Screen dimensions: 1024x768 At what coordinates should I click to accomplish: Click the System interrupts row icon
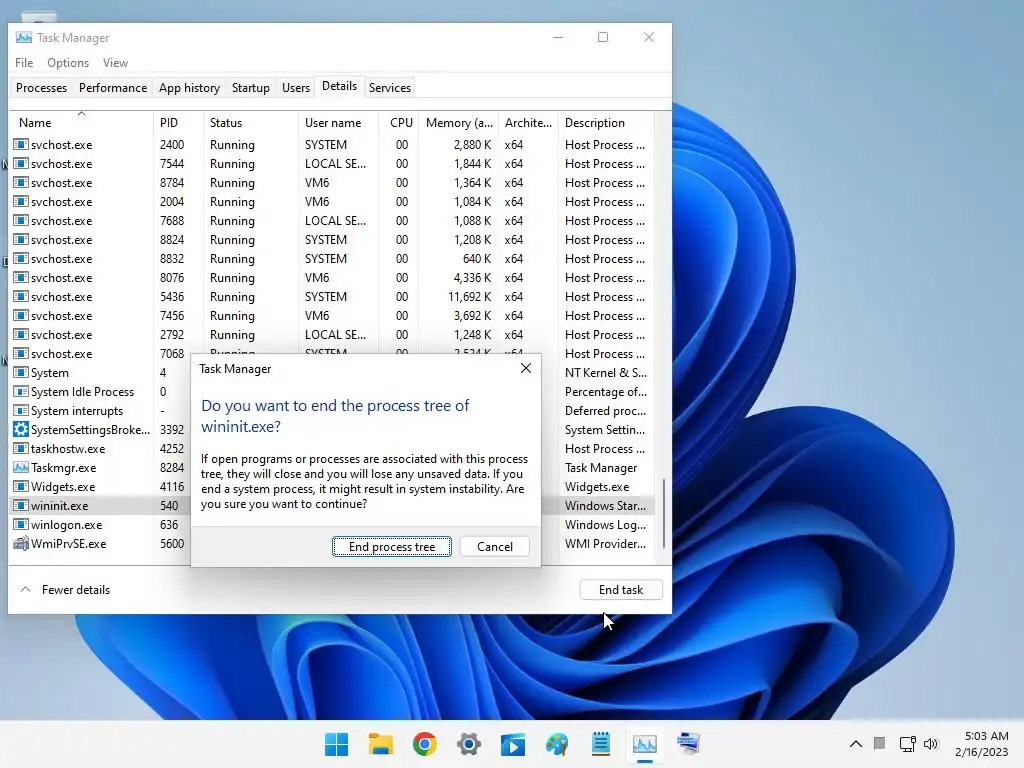(21, 411)
